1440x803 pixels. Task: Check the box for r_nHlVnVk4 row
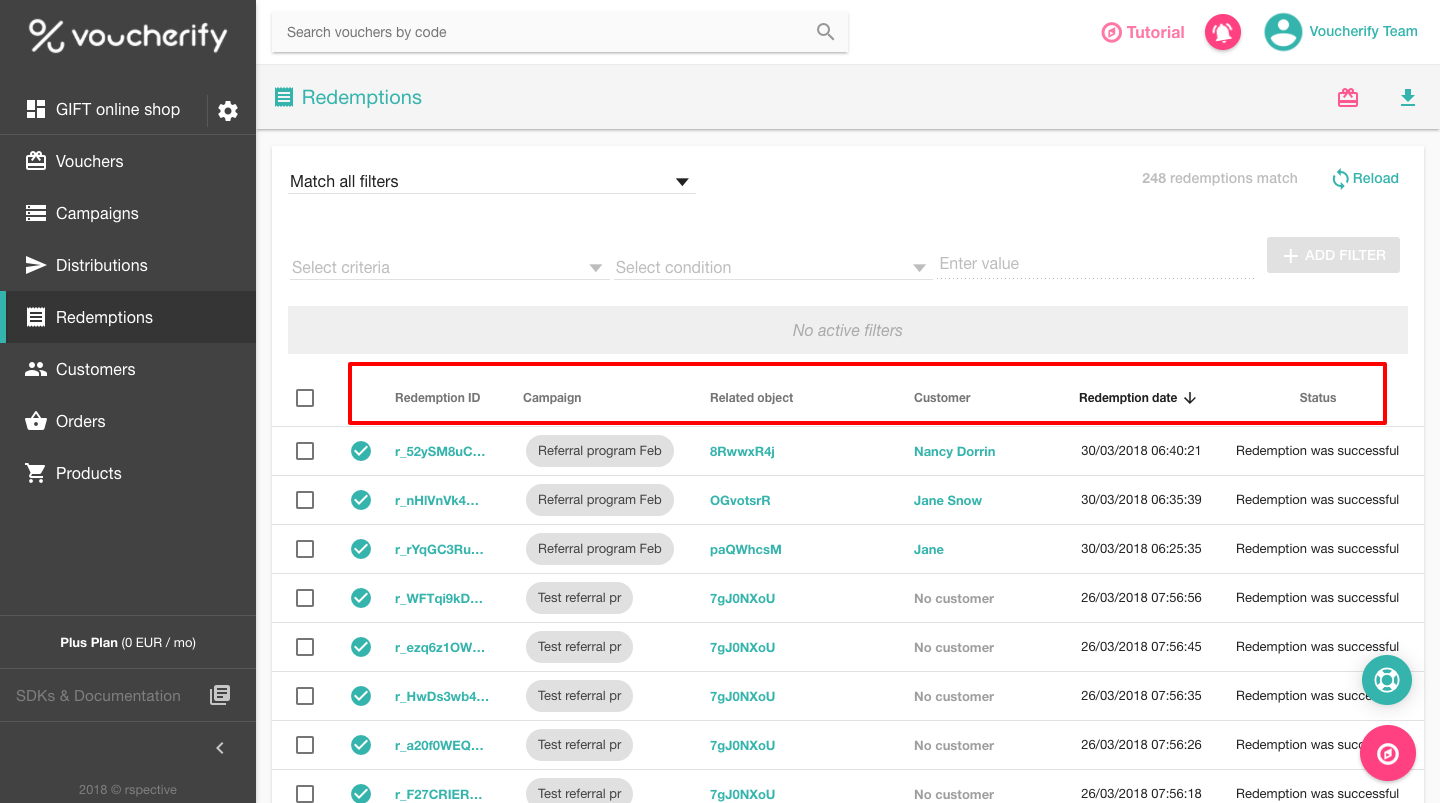click(305, 500)
